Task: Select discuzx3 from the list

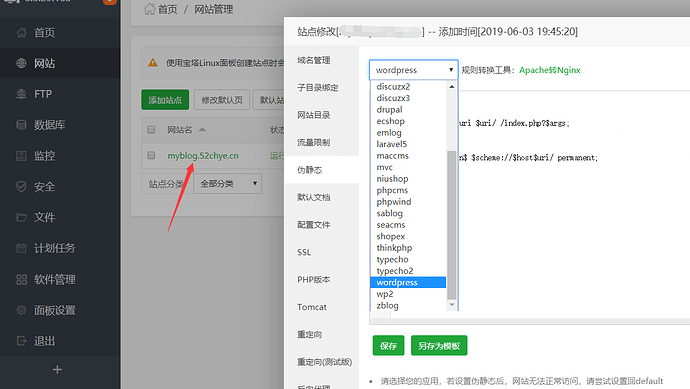Action: pos(408,98)
